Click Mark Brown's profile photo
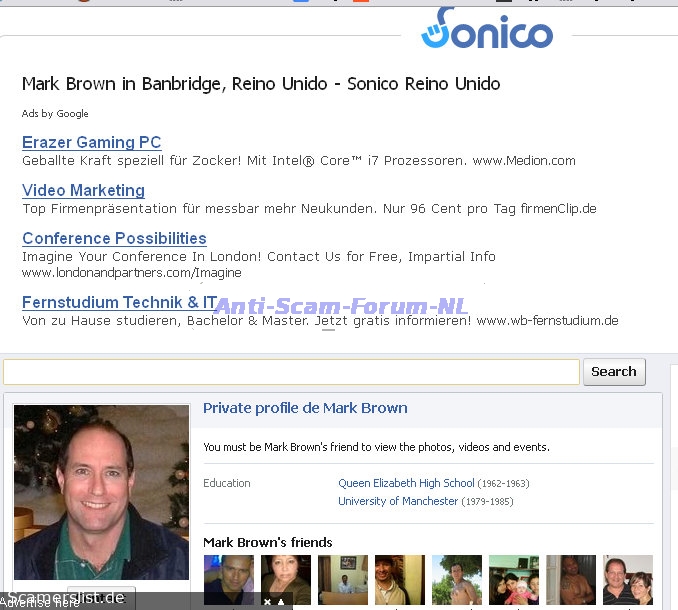Image resolution: width=678 pixels, height=610 pixels. click(x=101, y=491)
